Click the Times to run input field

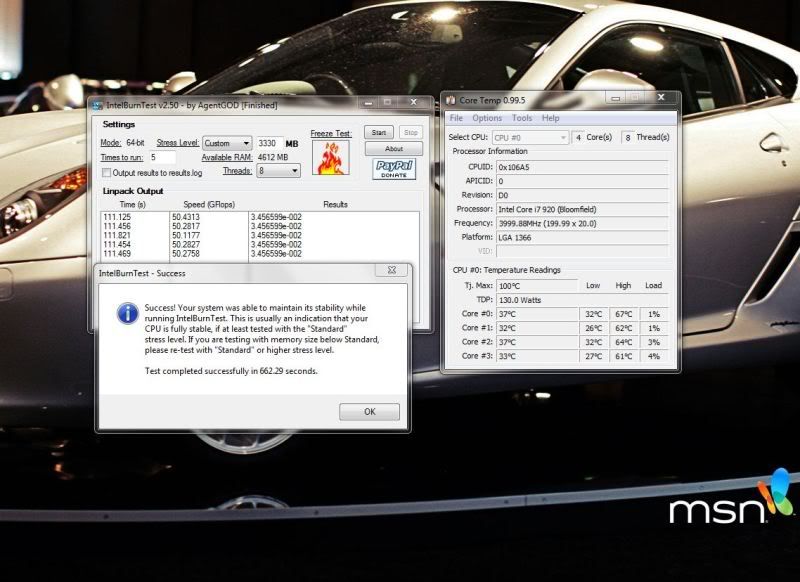click(x=162, y=157)
